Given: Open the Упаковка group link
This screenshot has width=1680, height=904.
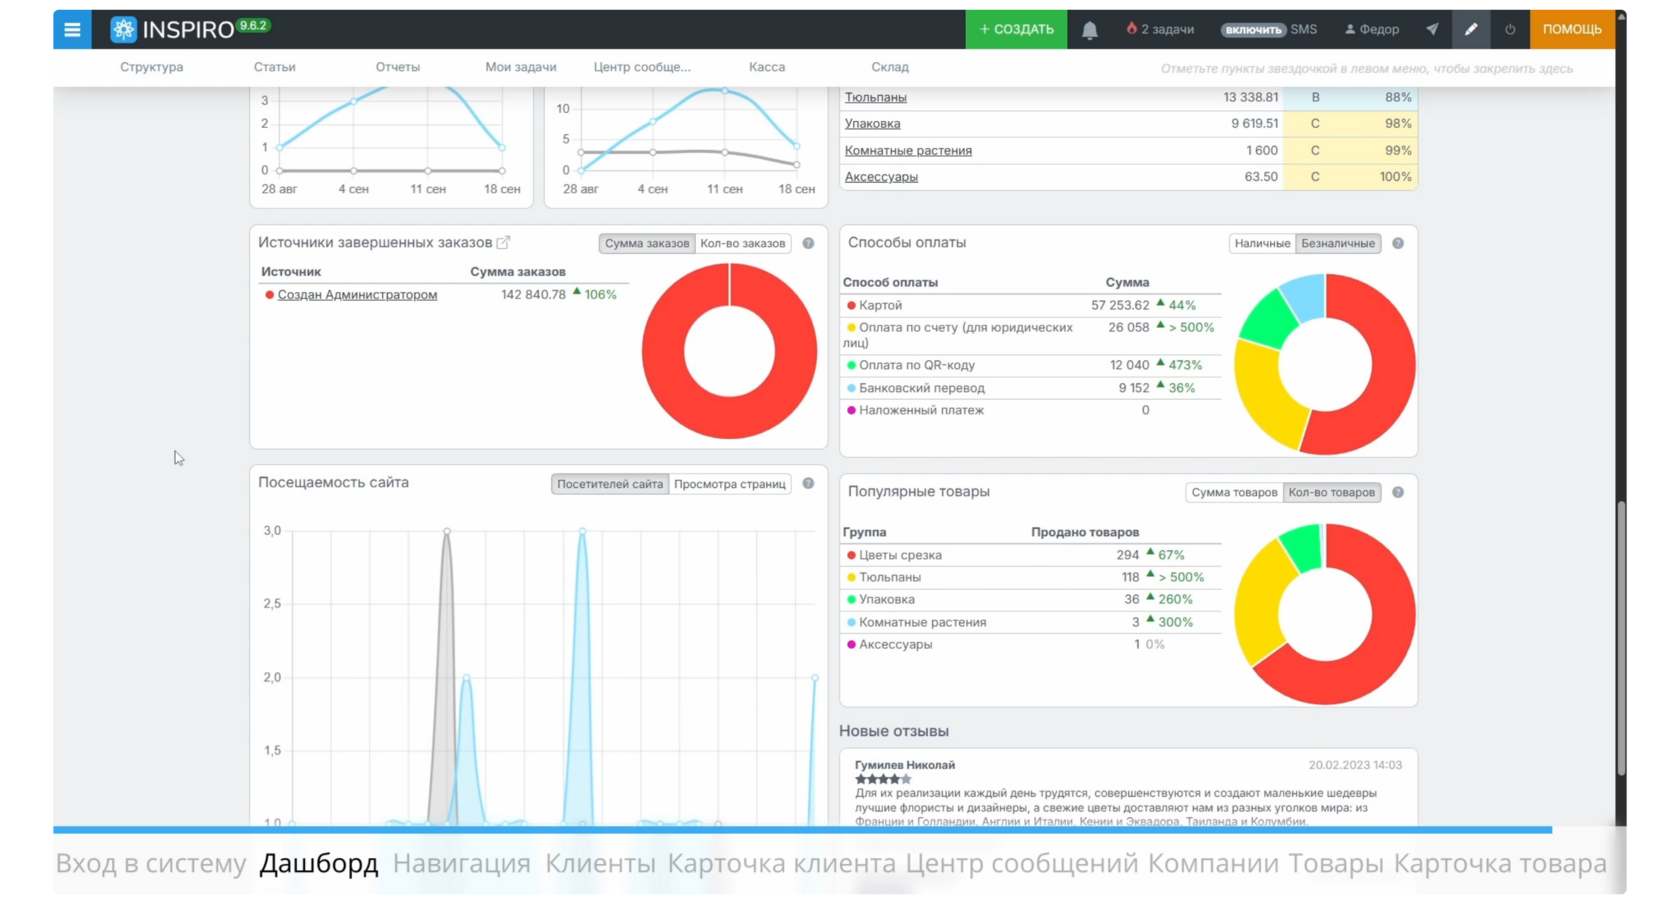Looking at the screenshot, I should click(x=873, y=124).
